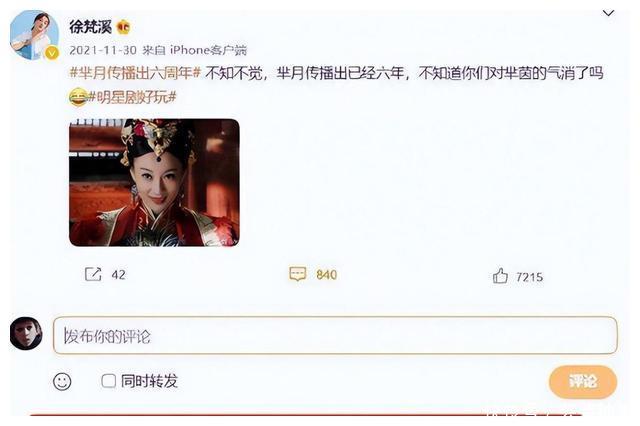The width and height of the screenshot is (640, 426).
Task: Click the post date 2021-11-30
Action: click(x=103, y=50)
